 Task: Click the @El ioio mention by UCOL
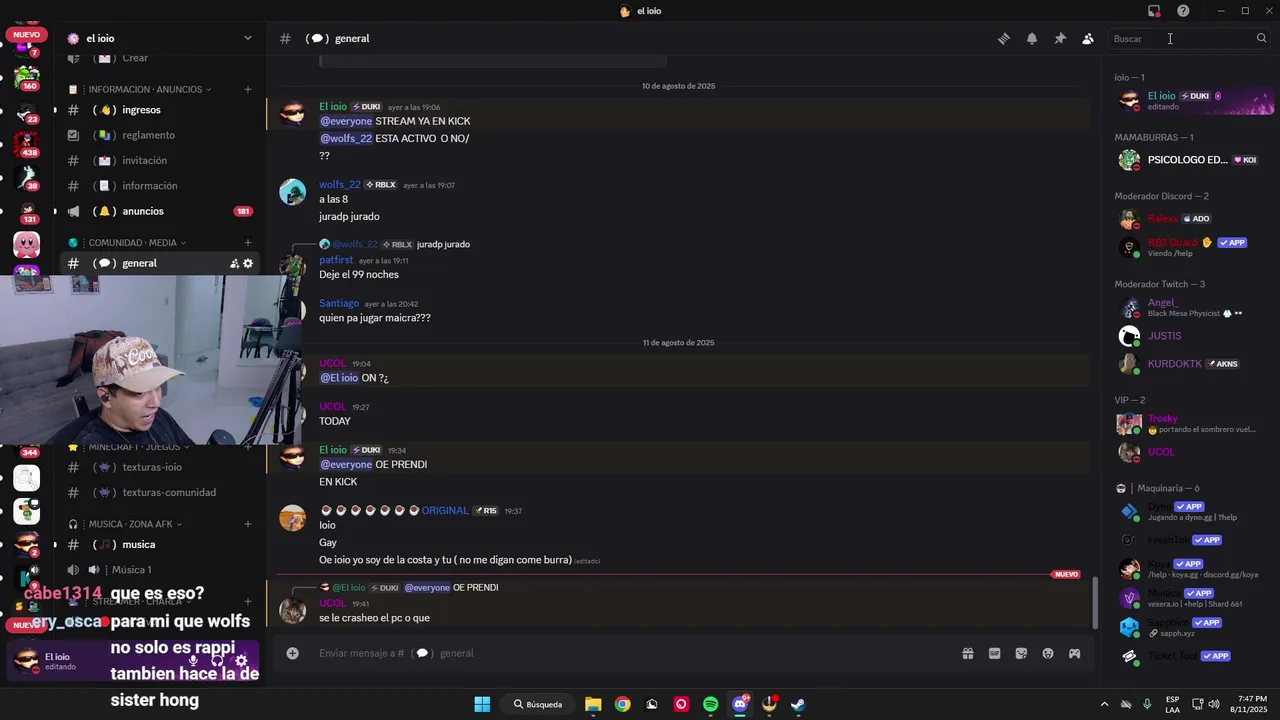(339, 378)
